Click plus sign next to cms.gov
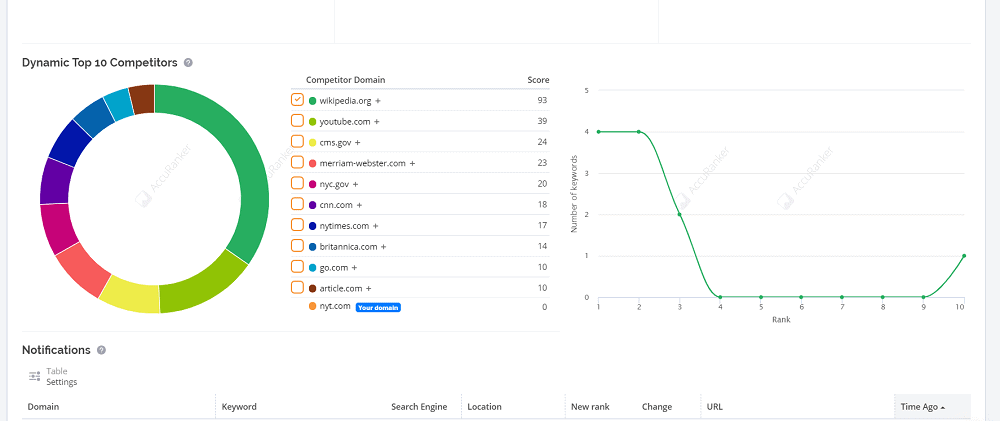 click(x=357, y=142)
